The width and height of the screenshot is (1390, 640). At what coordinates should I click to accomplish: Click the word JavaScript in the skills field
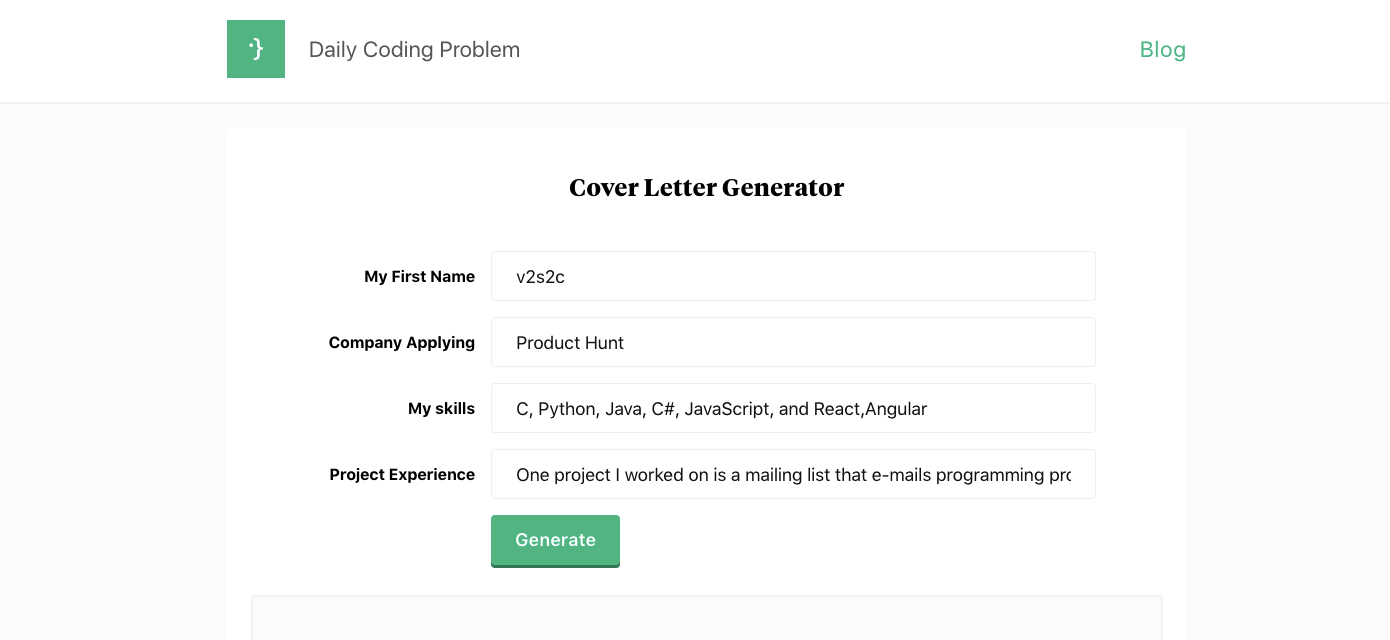727,409
